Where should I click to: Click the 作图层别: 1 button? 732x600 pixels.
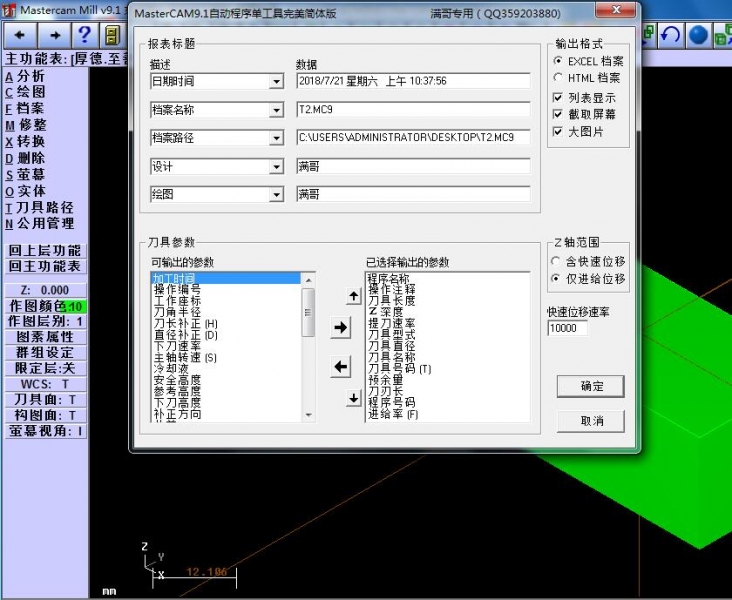[x=45, y=321]
